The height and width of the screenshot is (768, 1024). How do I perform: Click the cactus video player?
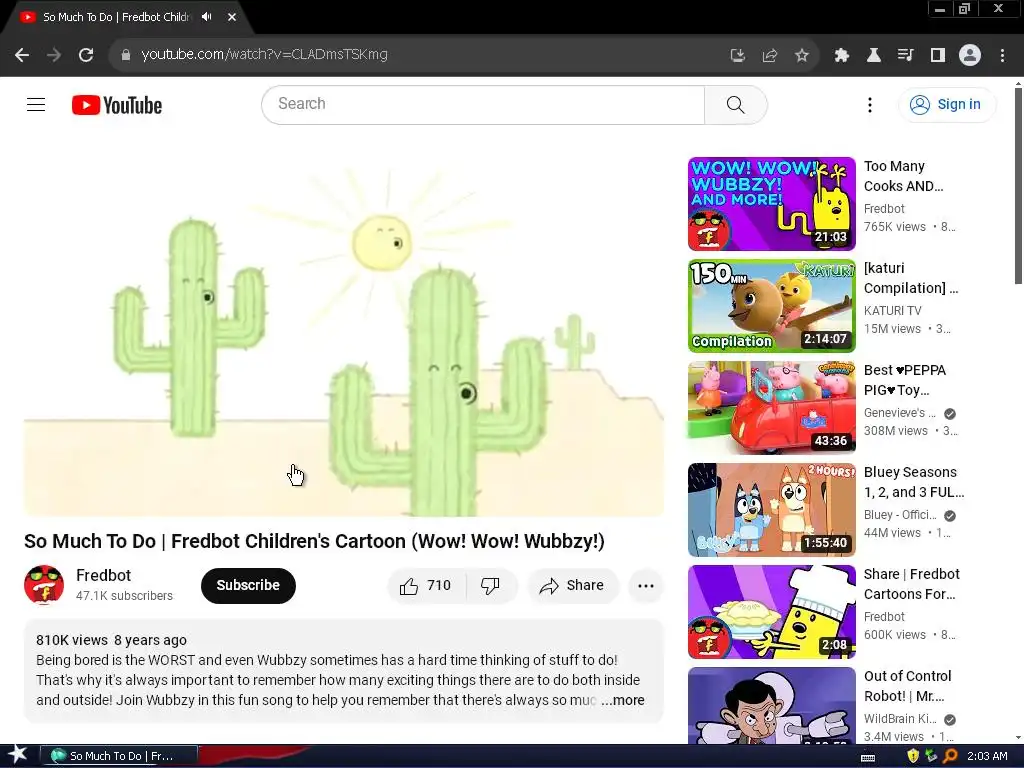tap(344, 336)
